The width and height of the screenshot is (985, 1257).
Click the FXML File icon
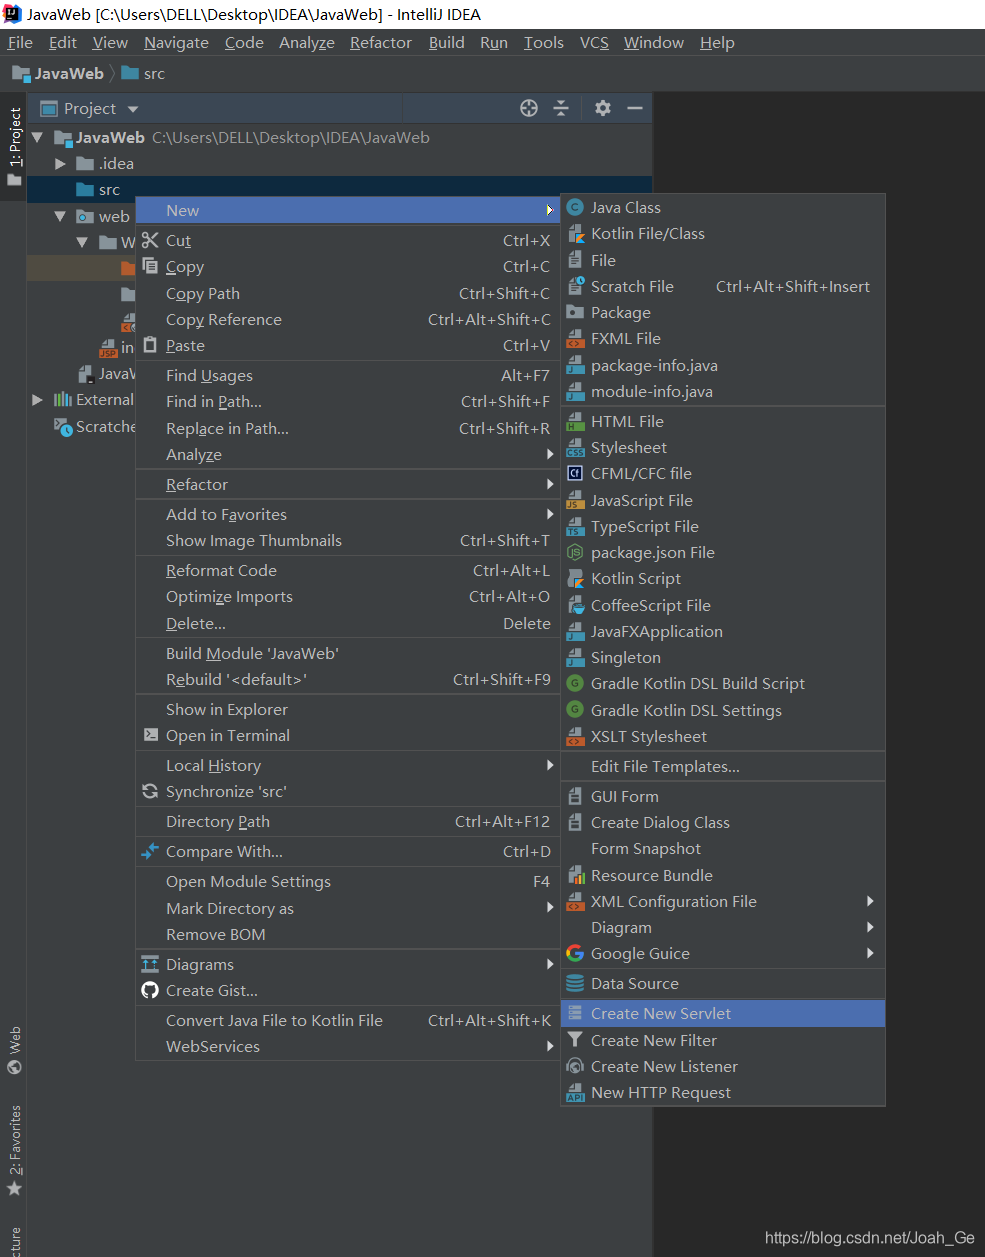(x=575, y=339)
